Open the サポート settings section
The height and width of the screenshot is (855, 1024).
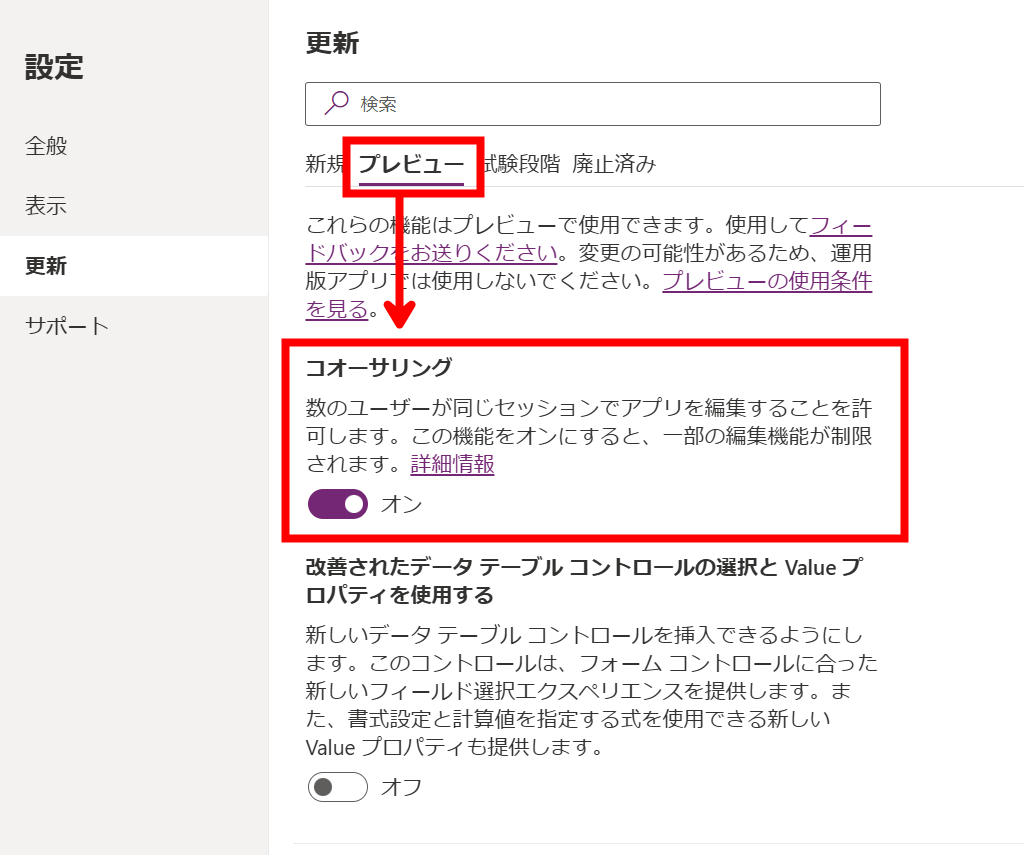67,326
